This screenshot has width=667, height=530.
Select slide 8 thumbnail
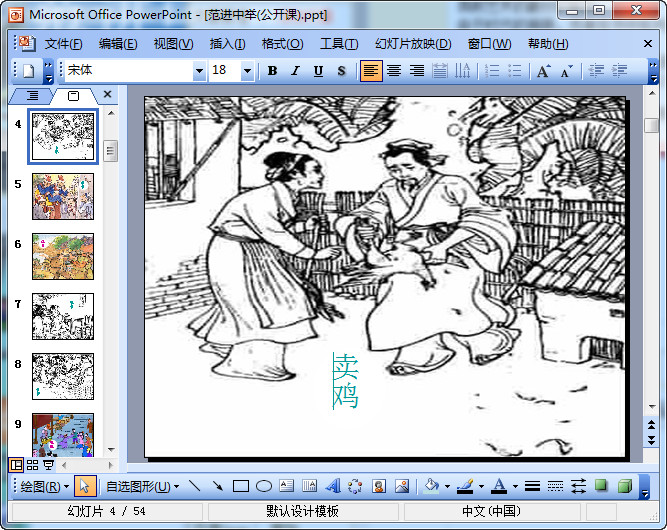(x=63, y=376)
